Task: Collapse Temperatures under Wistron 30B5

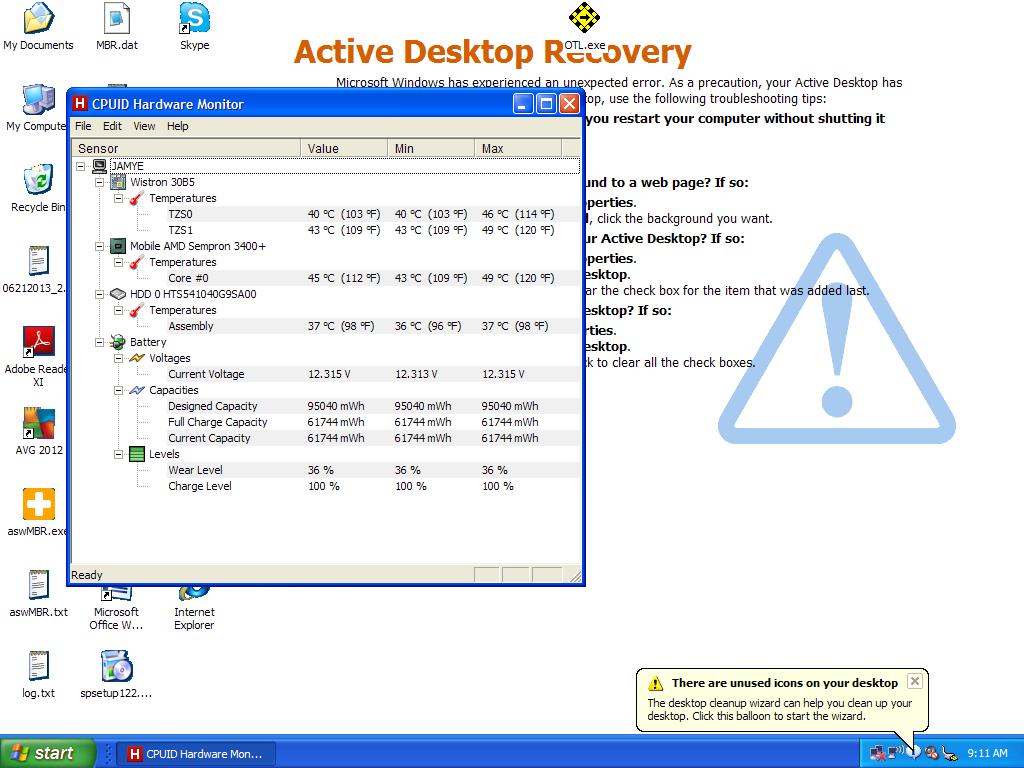Action: click(x=118, y=199)
